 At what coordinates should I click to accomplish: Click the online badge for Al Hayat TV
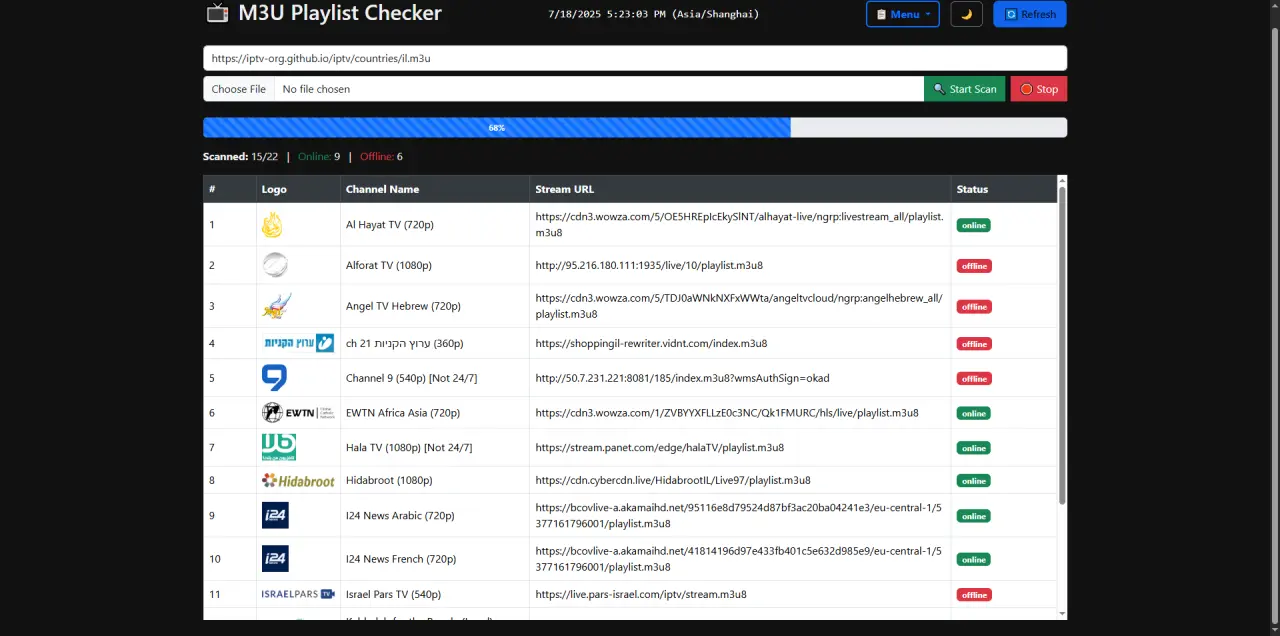click(x=974, y=225)
